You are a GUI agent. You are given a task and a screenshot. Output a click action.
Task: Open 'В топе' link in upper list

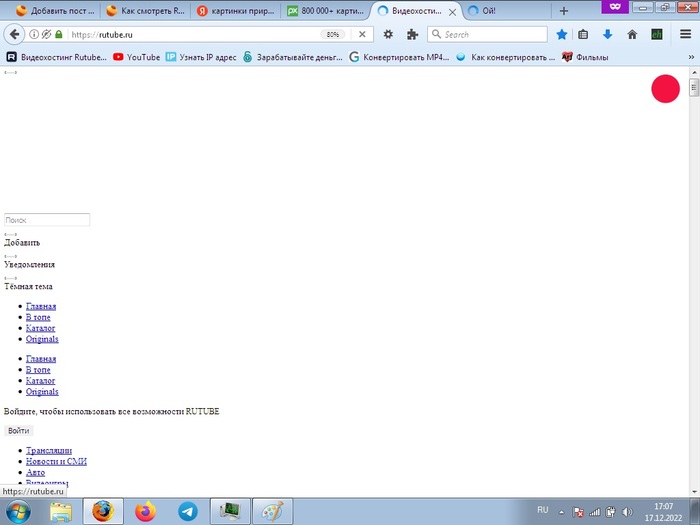tap(38, 317)
